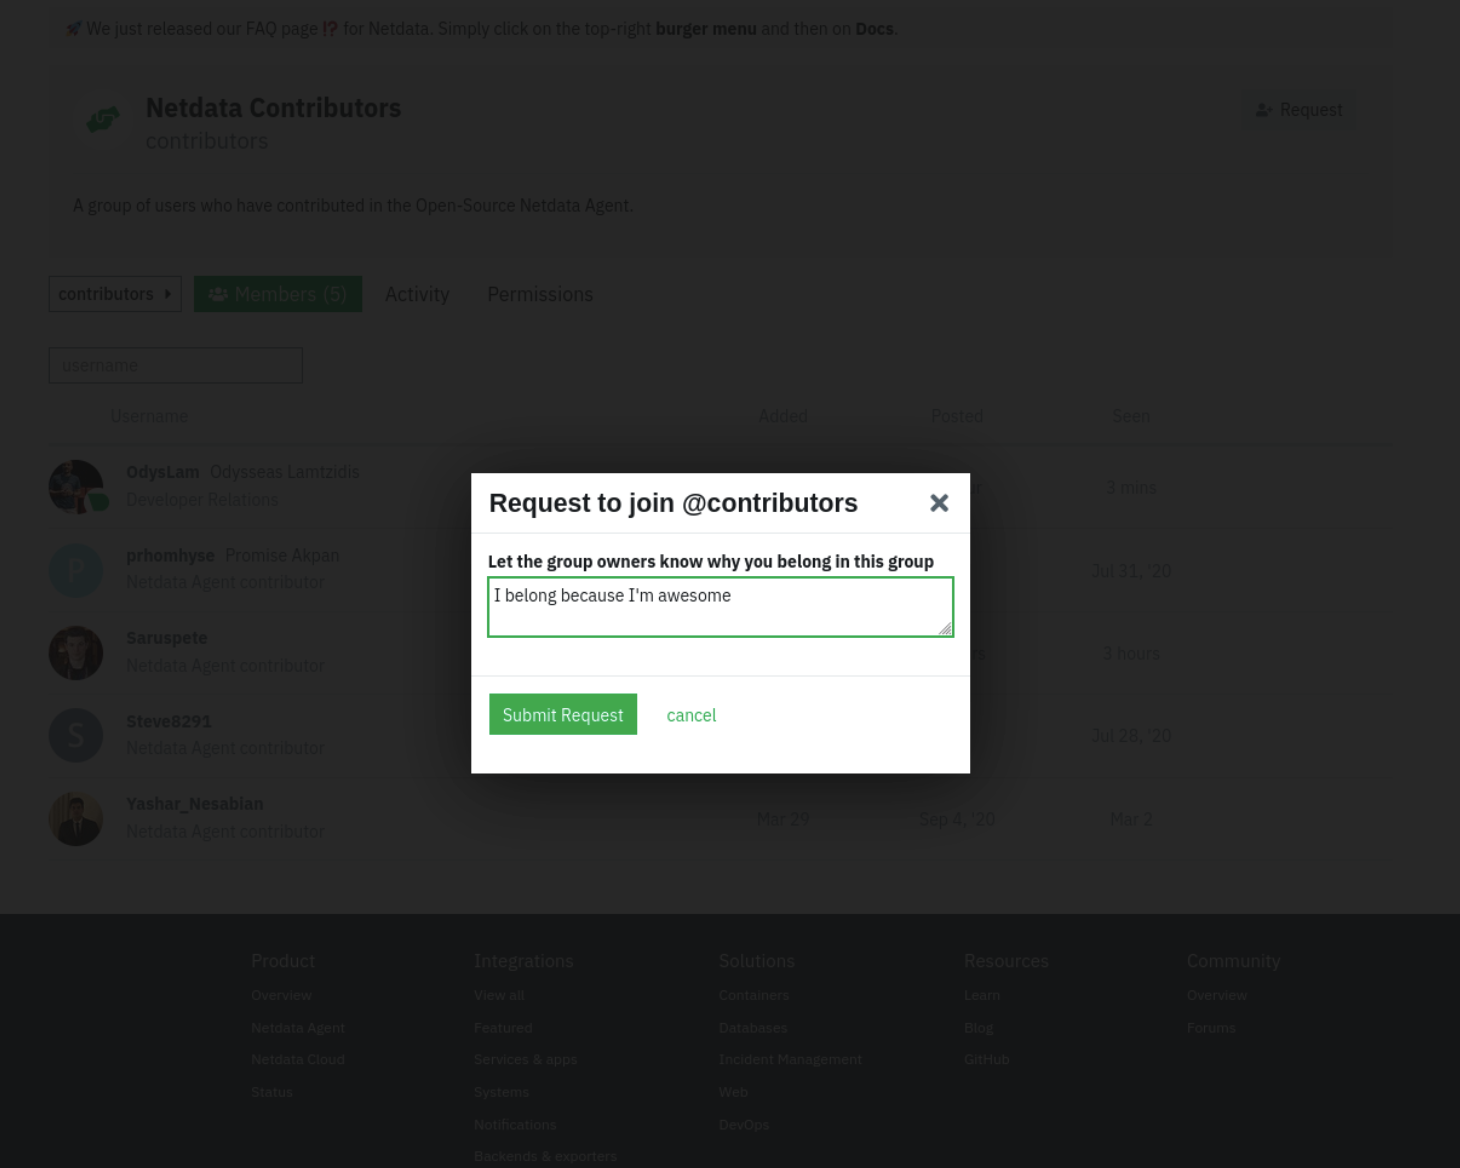Open the Members (5) tab
This screenshot has width=1460, height=1168.
(x=278, y=293)
